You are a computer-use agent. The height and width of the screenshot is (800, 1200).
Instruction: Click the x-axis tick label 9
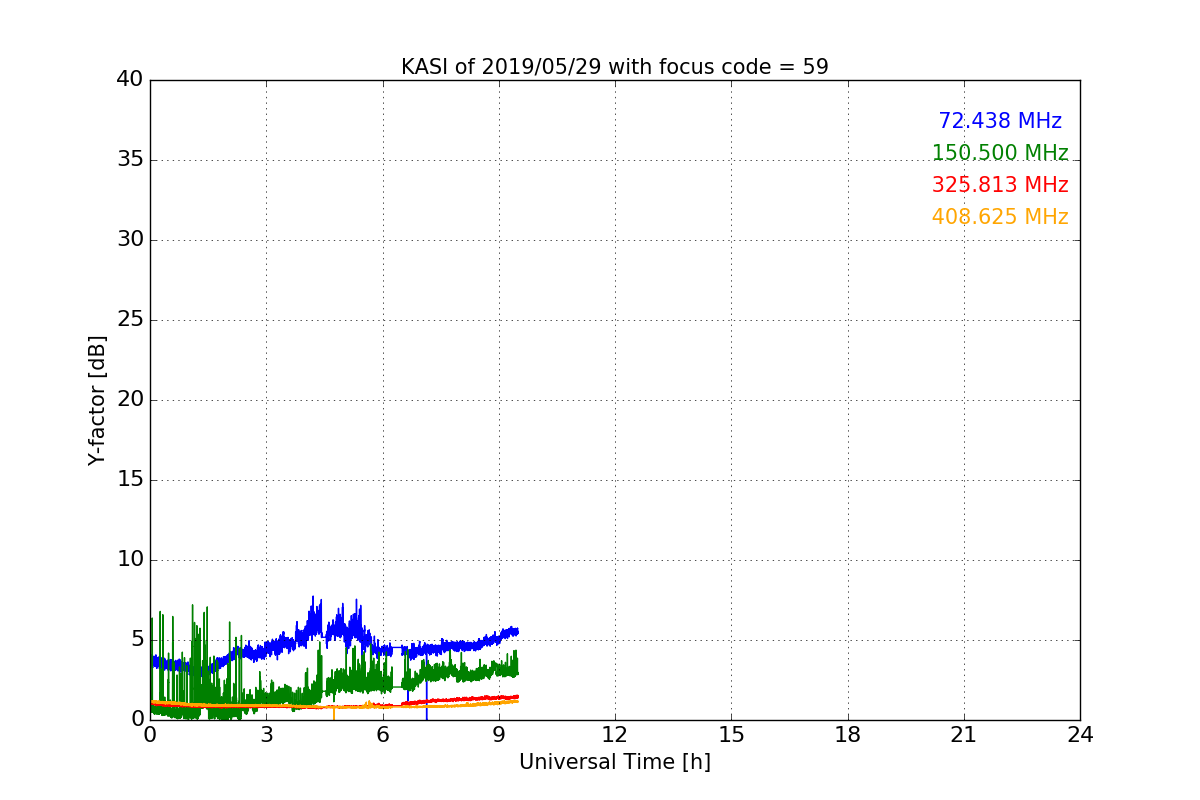(x=499, y=735)
